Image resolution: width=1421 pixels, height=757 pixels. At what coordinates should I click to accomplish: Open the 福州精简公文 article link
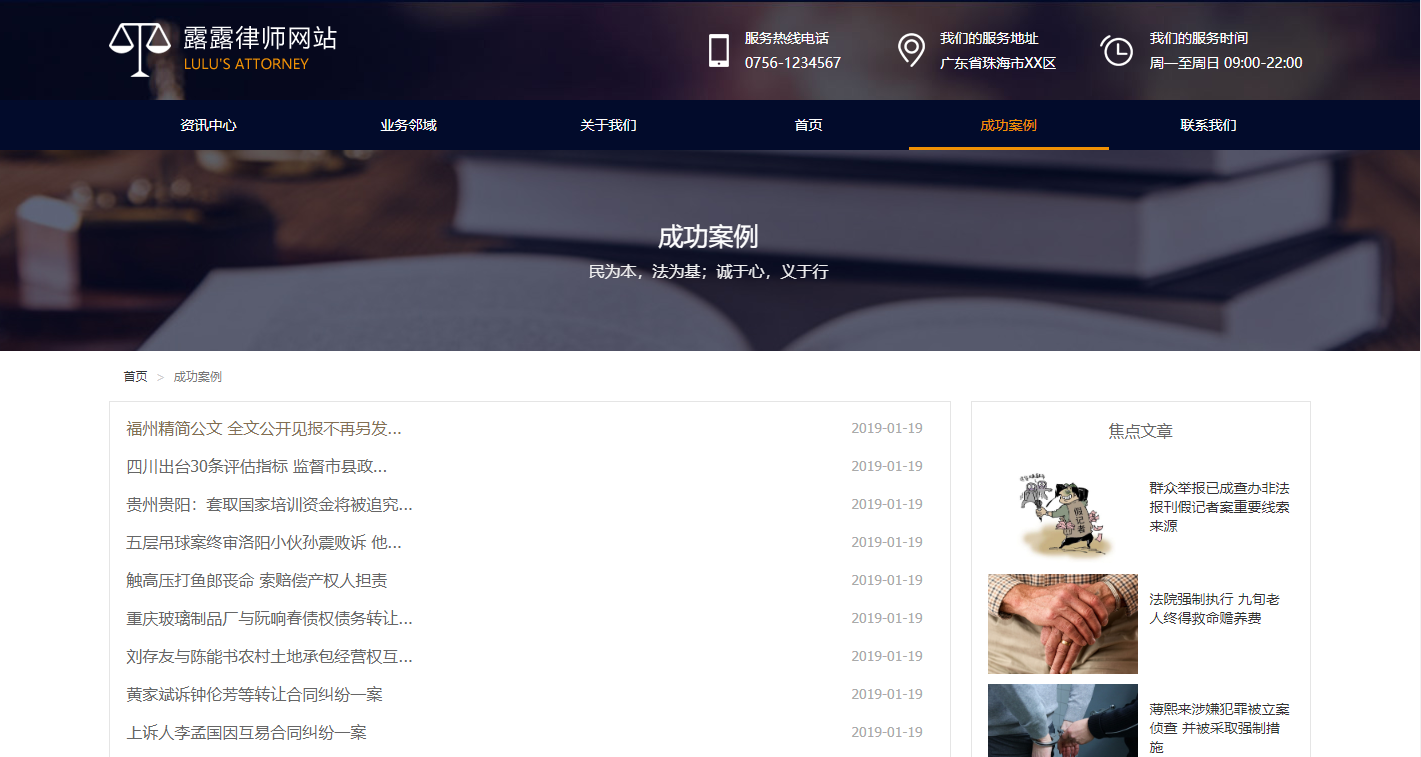[x=264, y=429]
